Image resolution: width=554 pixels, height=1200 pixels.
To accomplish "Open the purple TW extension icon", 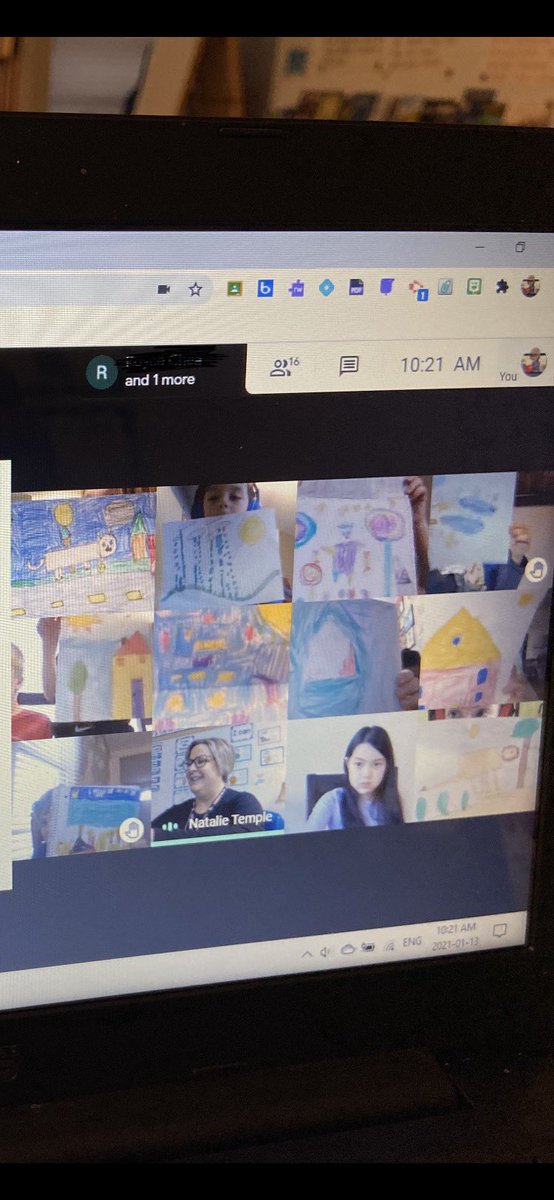I will 296,288.
